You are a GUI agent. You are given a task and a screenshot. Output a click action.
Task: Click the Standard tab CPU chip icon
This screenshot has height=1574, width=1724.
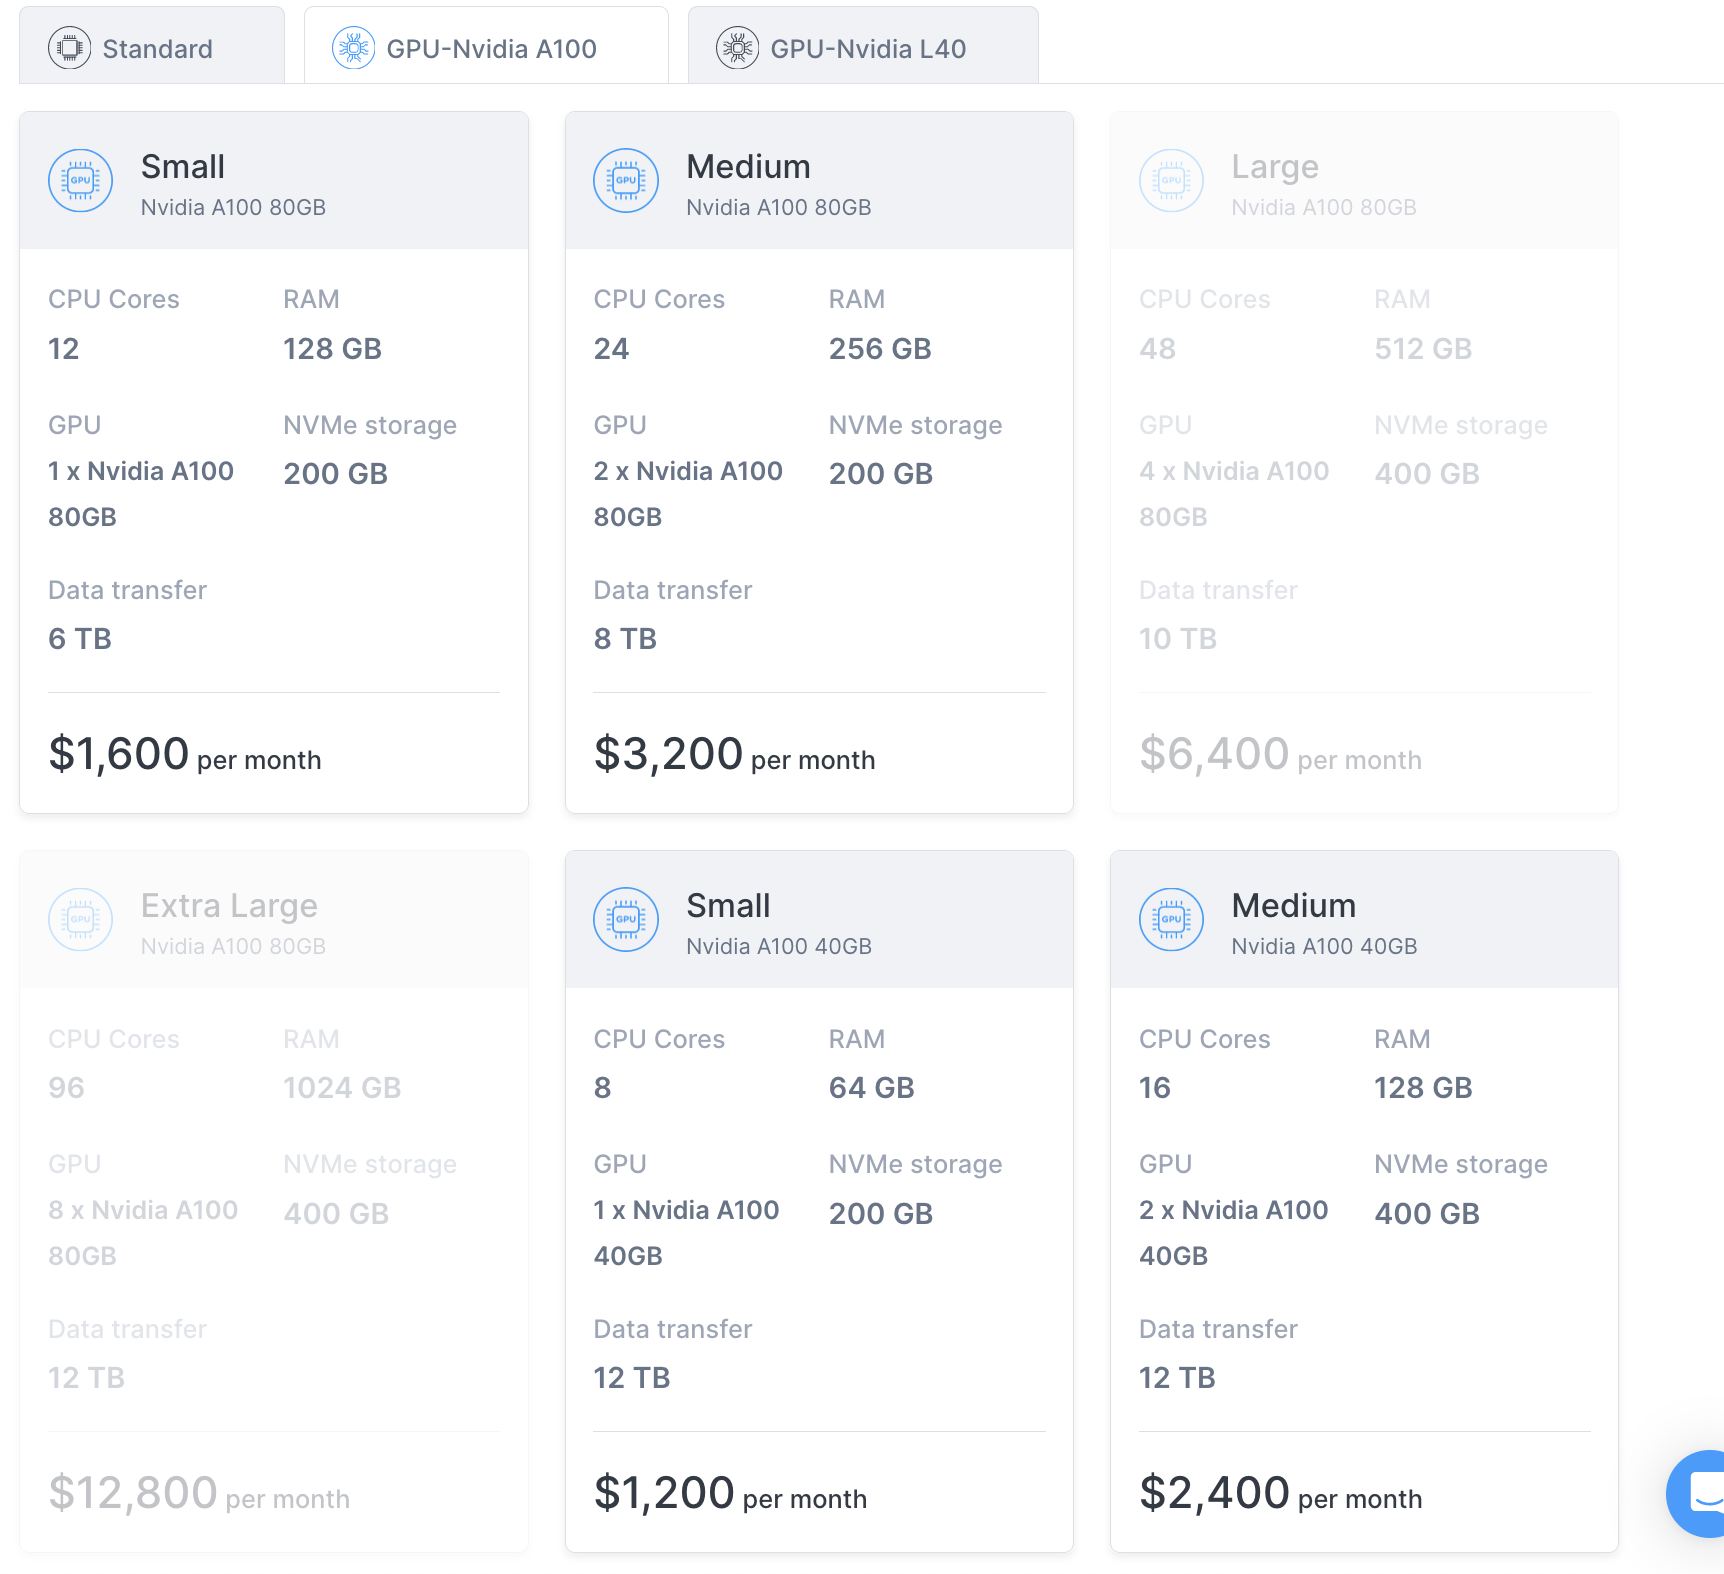tap(70, 48)
